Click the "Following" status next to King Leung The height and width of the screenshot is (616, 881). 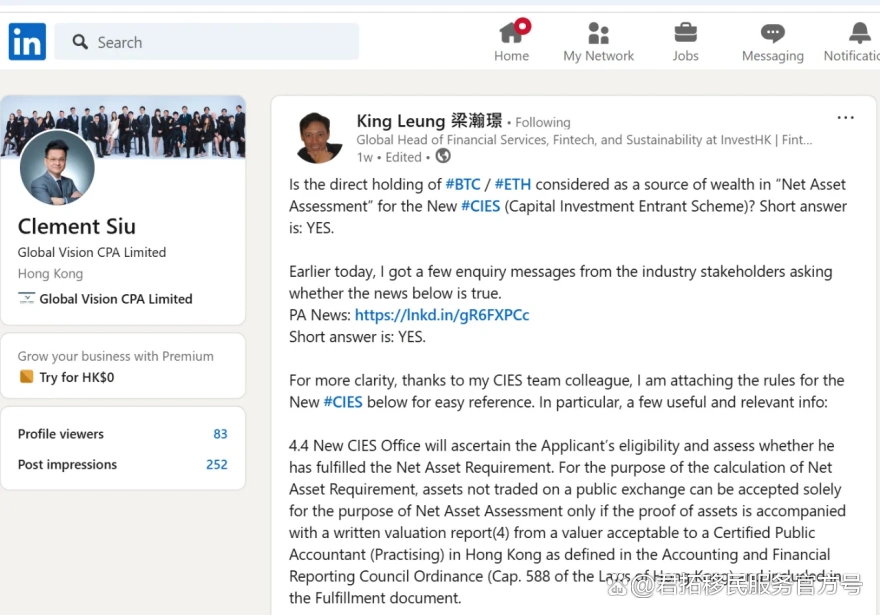[543, 123]
